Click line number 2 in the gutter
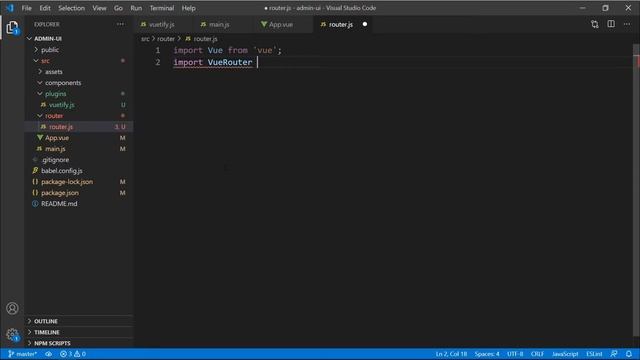 tap(158, 62)
